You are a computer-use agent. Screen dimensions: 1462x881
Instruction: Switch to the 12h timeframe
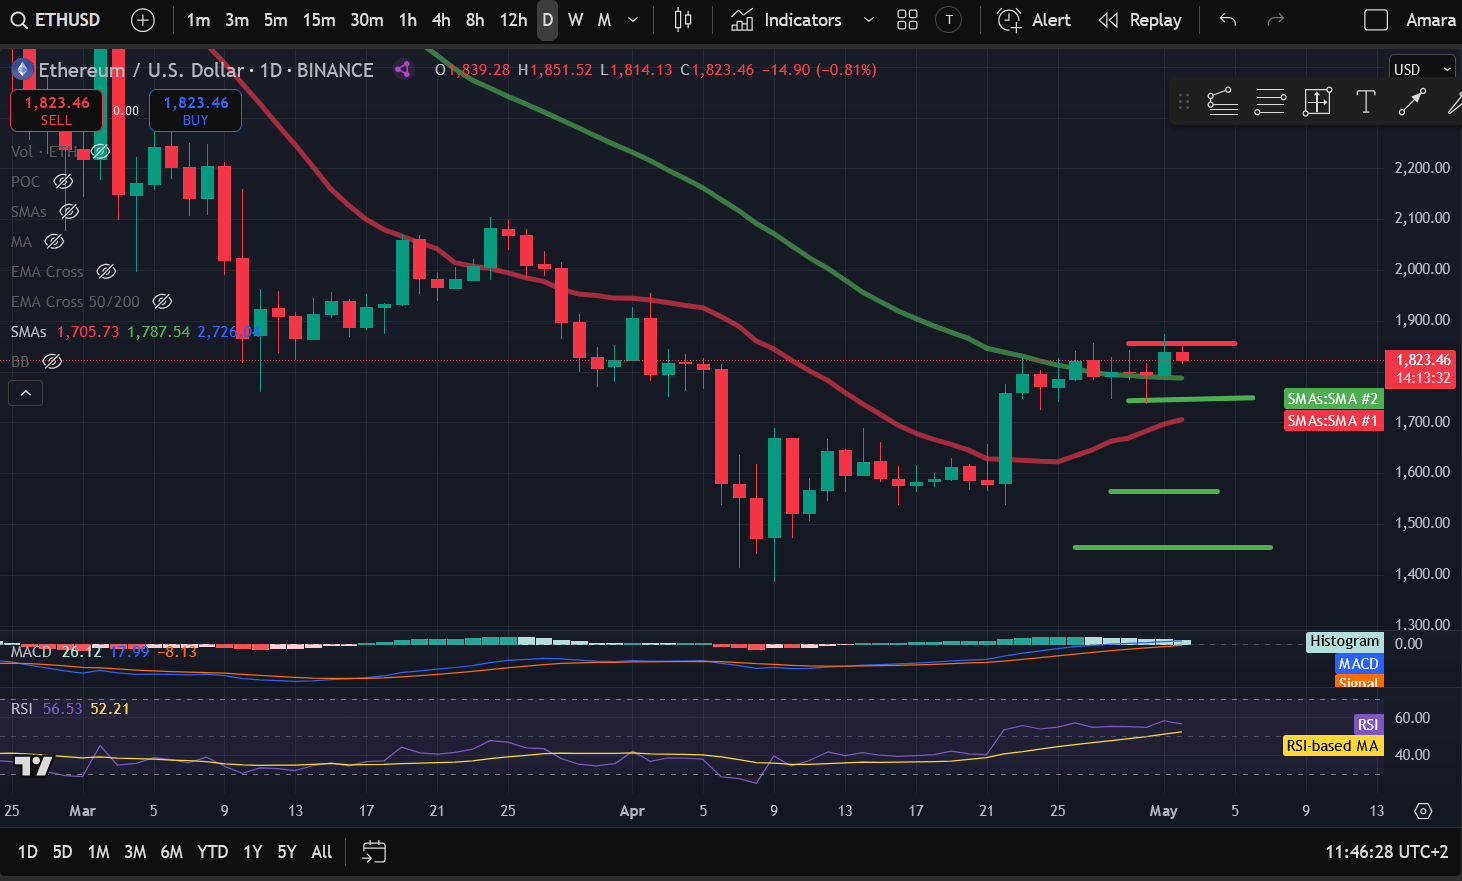[513, 20]
